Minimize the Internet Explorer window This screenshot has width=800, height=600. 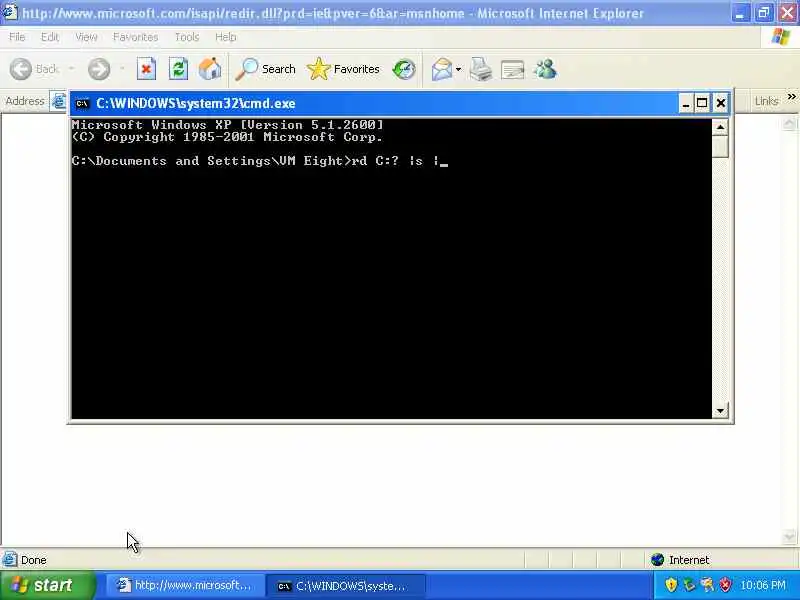click(740, 13)
